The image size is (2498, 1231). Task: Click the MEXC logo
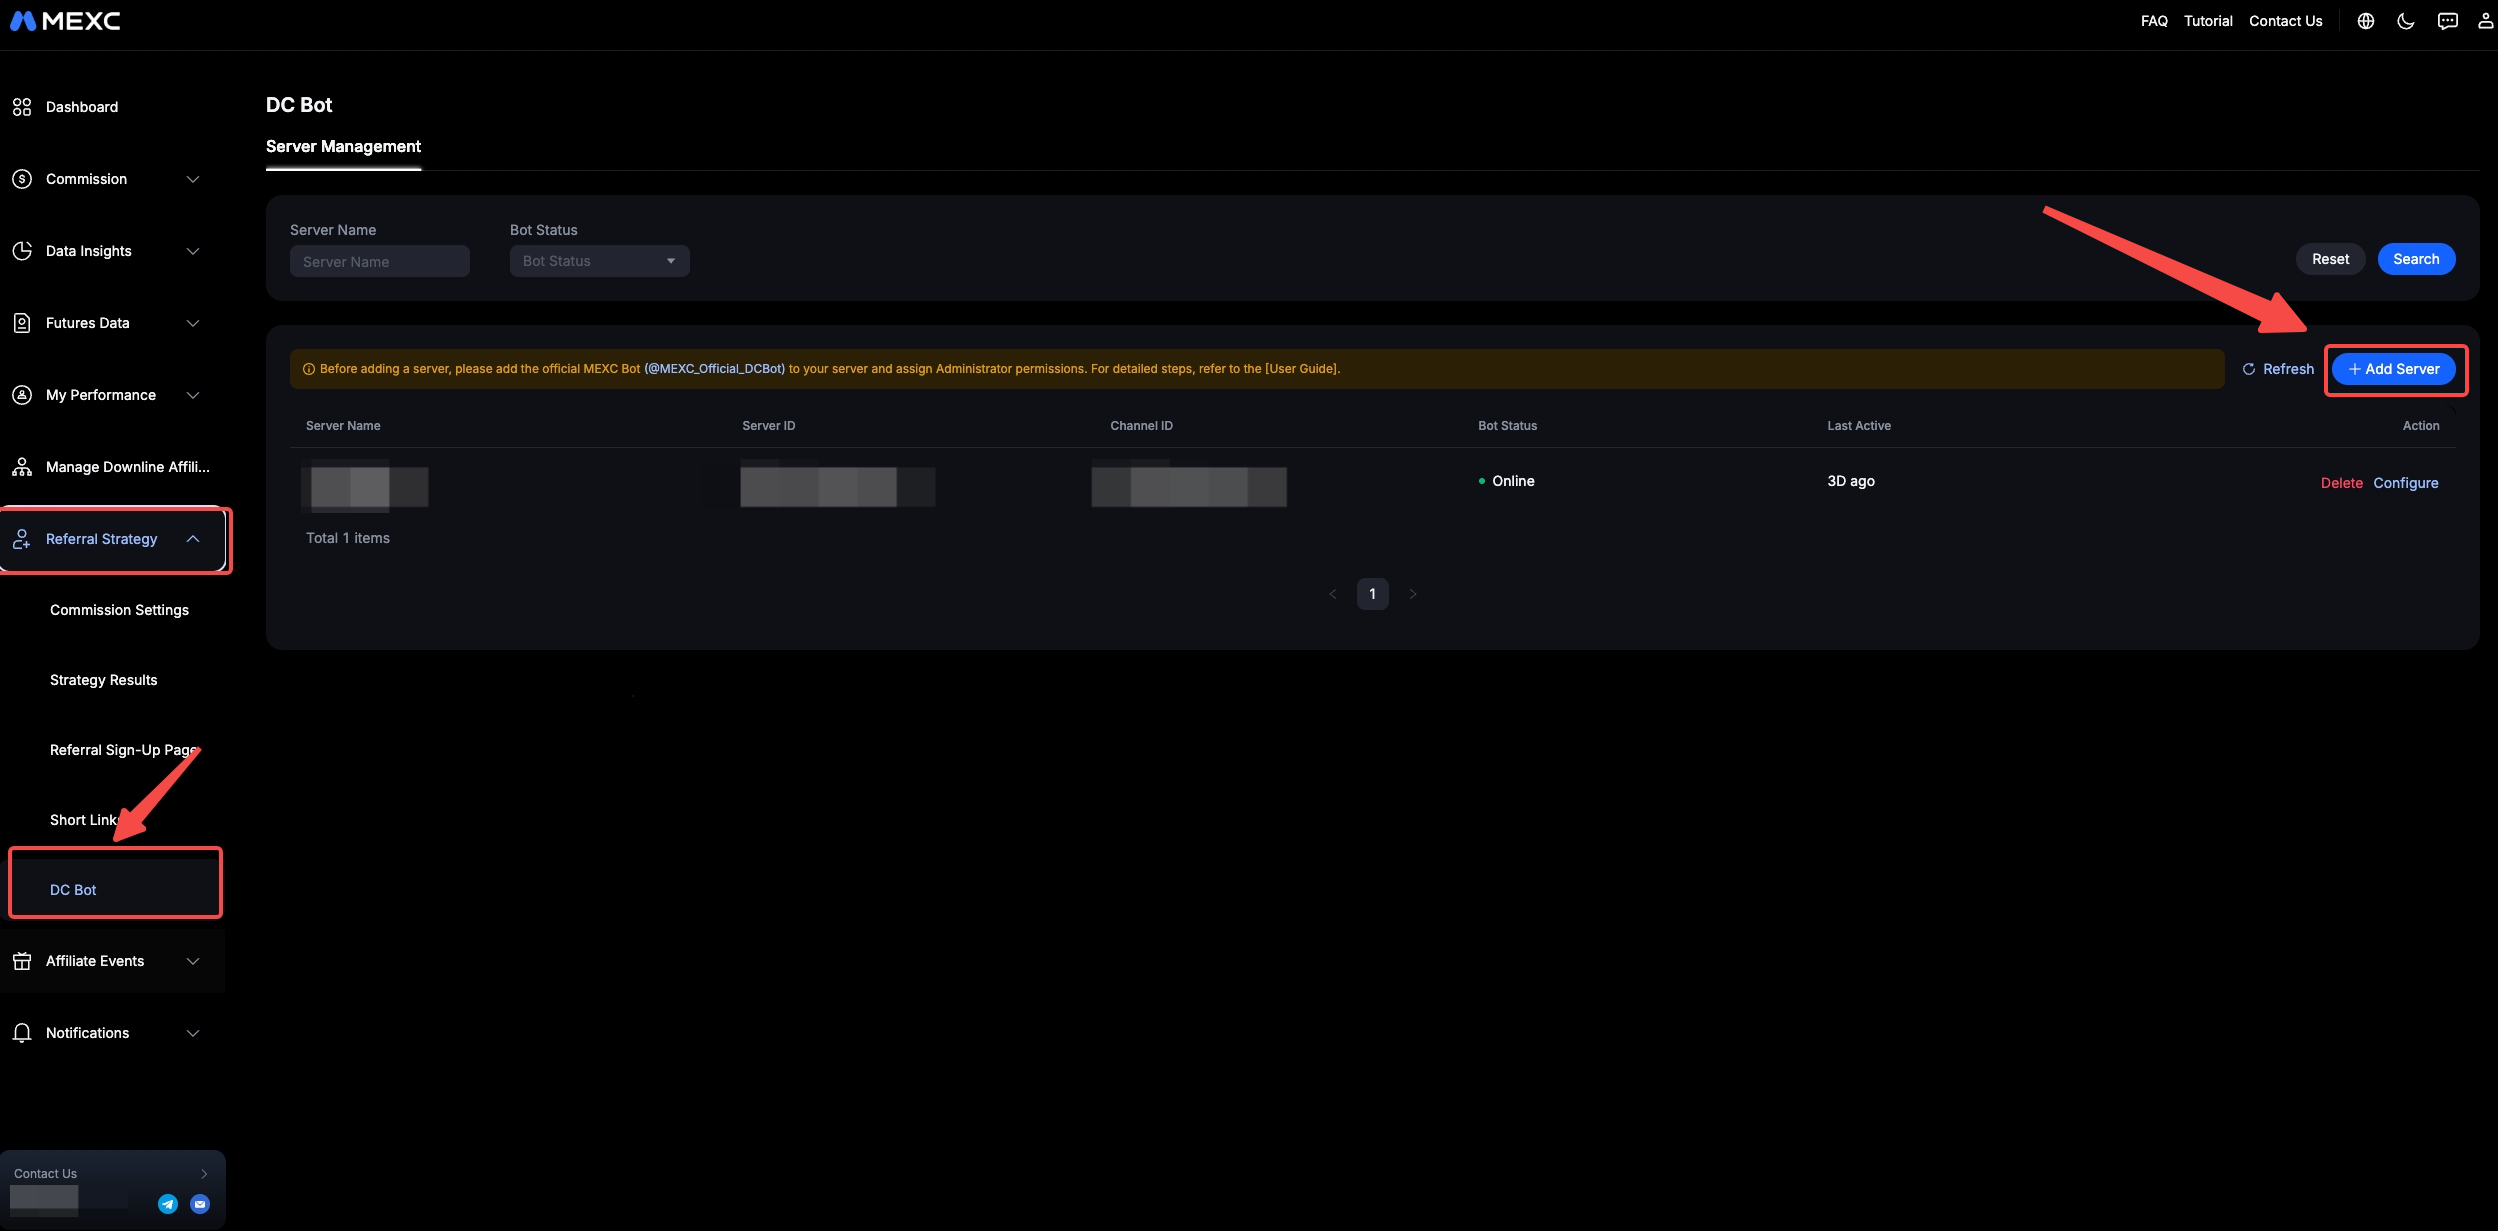65,21
